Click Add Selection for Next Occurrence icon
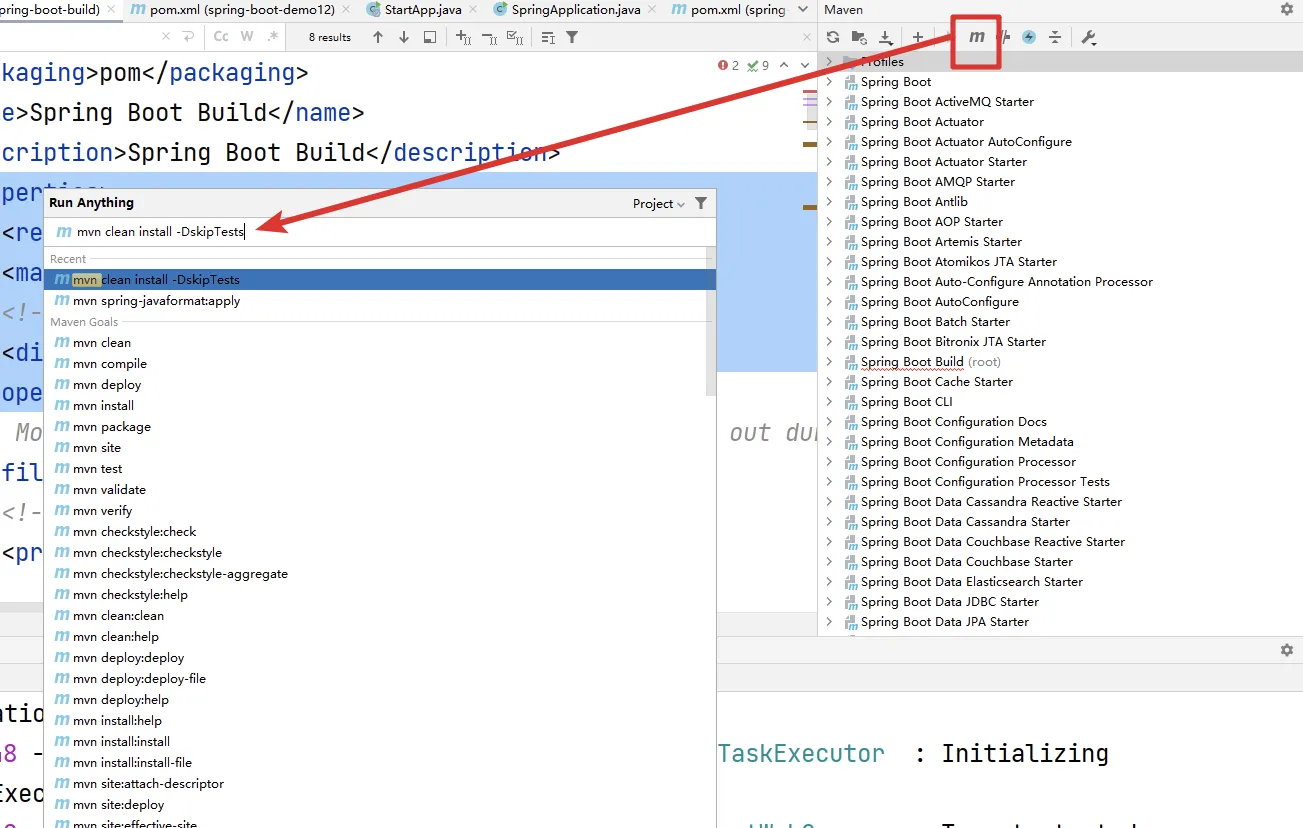1303x828 pixels. point(464,37)
